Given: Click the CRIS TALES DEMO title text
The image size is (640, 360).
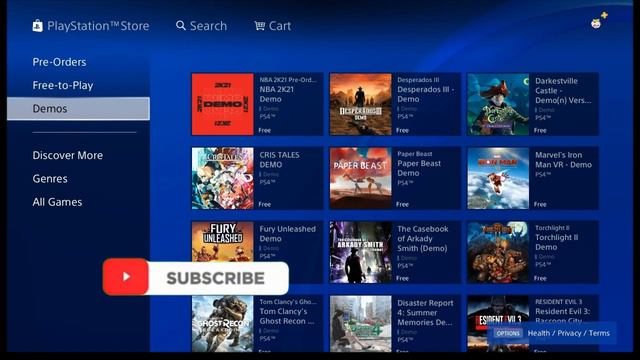Looking at the screenshot, I should tap(279, 160).
